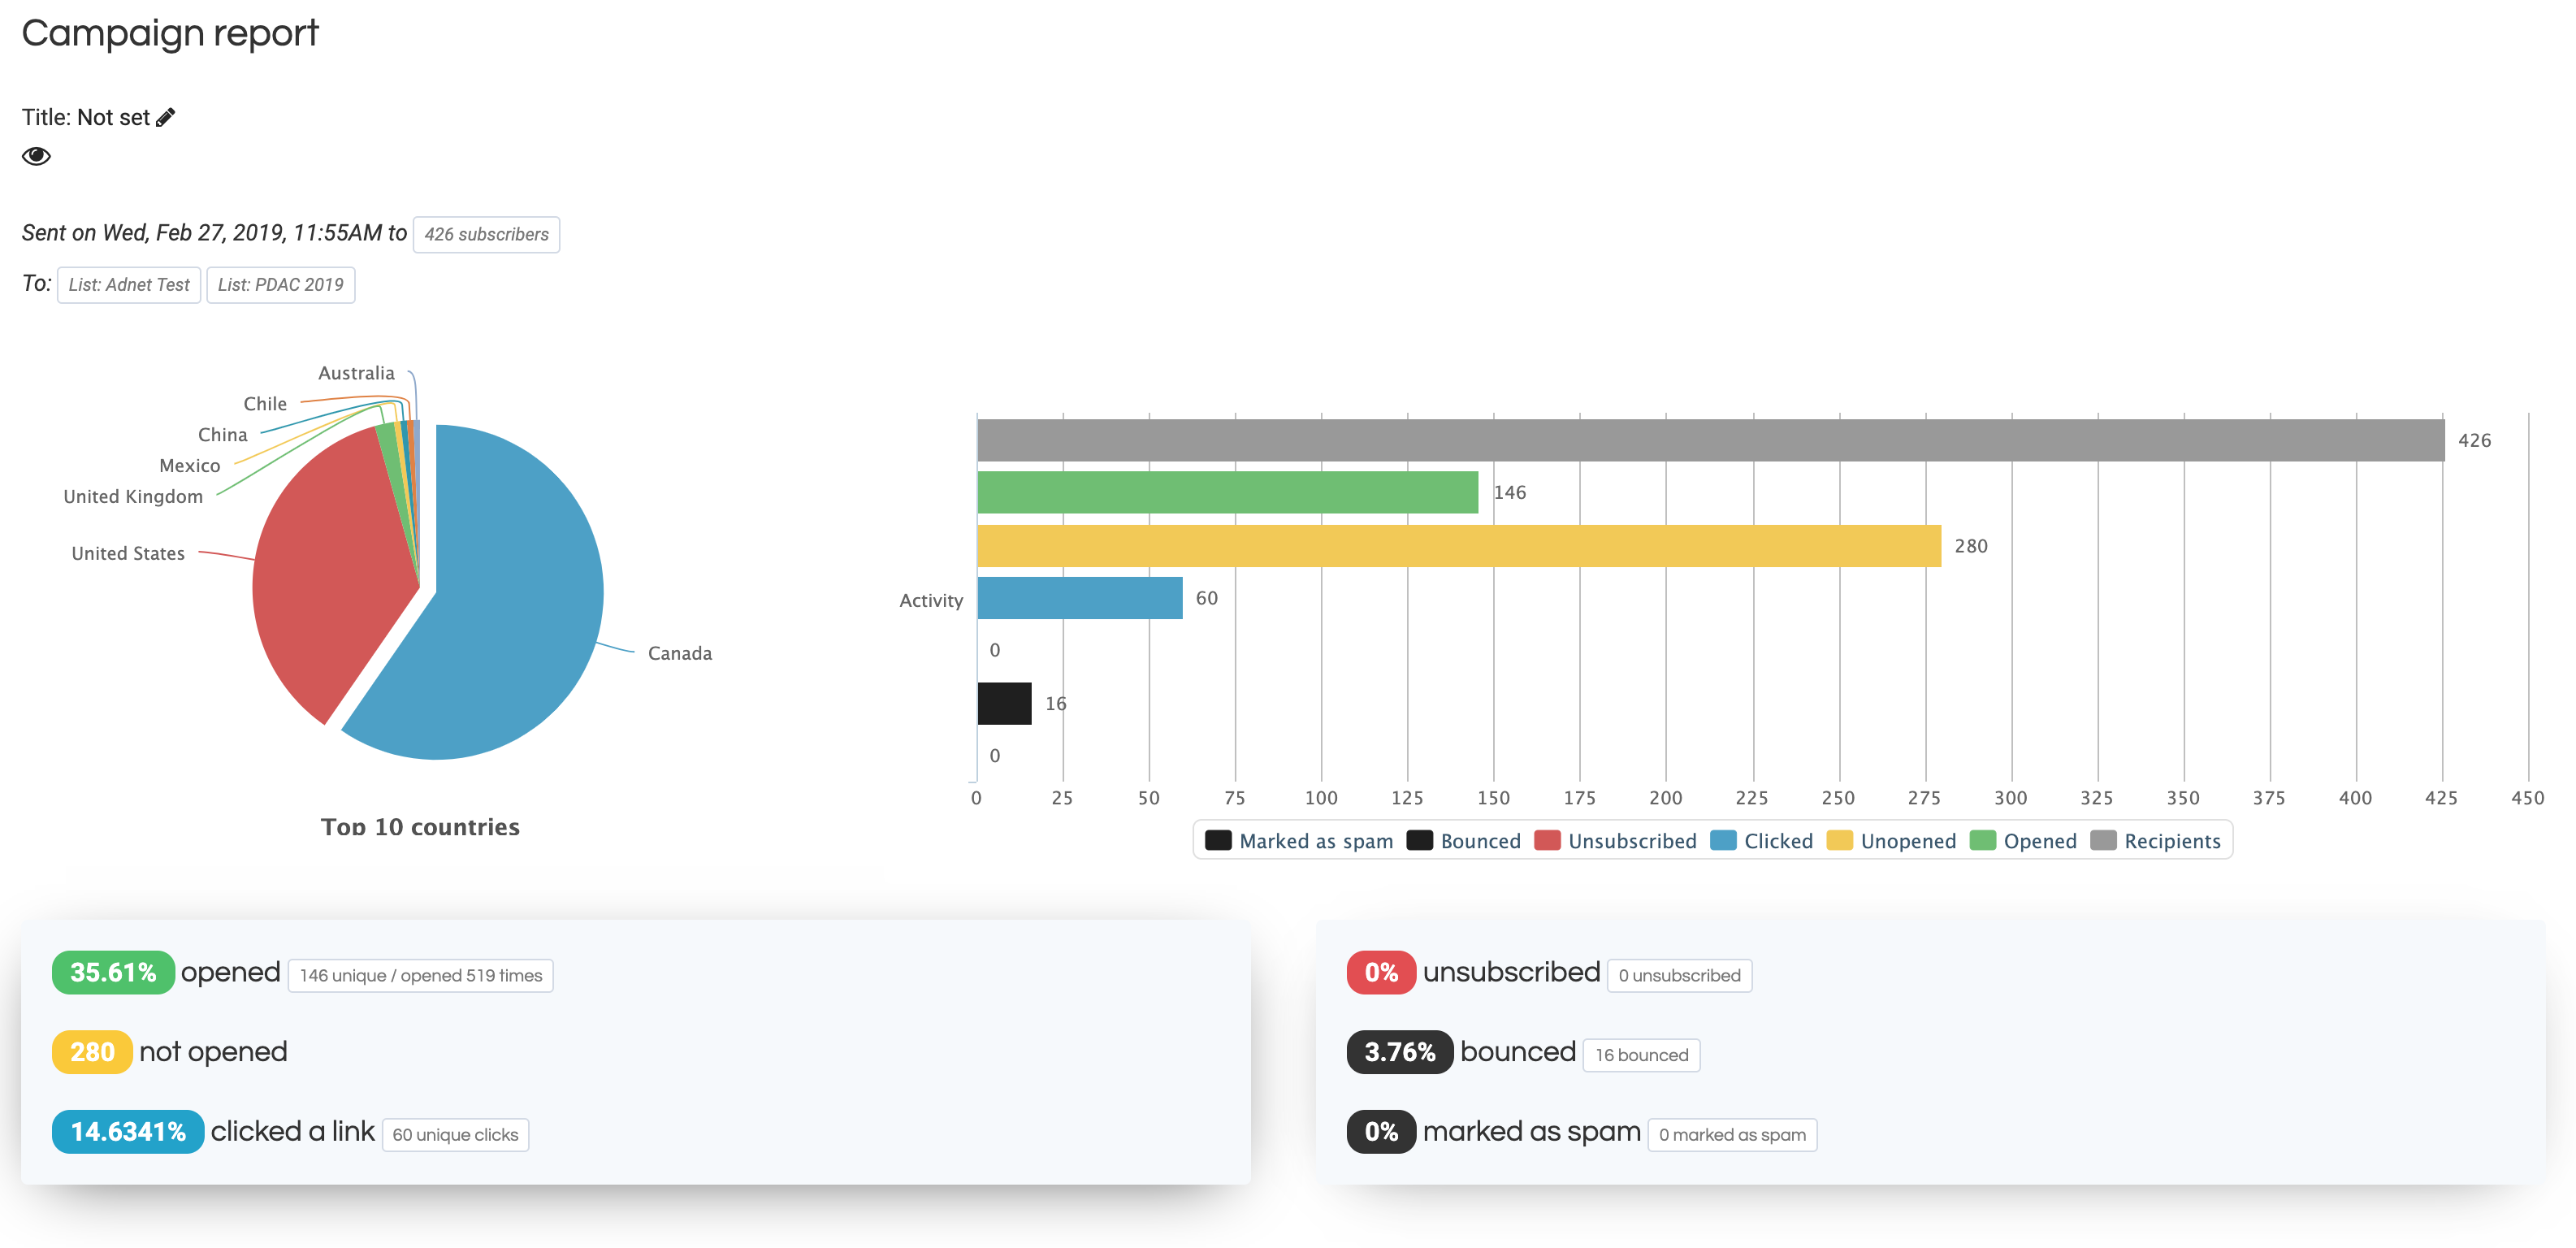Click the 0% marked as spam badge
The width and height of the screenshot is (2576, 1248).
1381,1132
